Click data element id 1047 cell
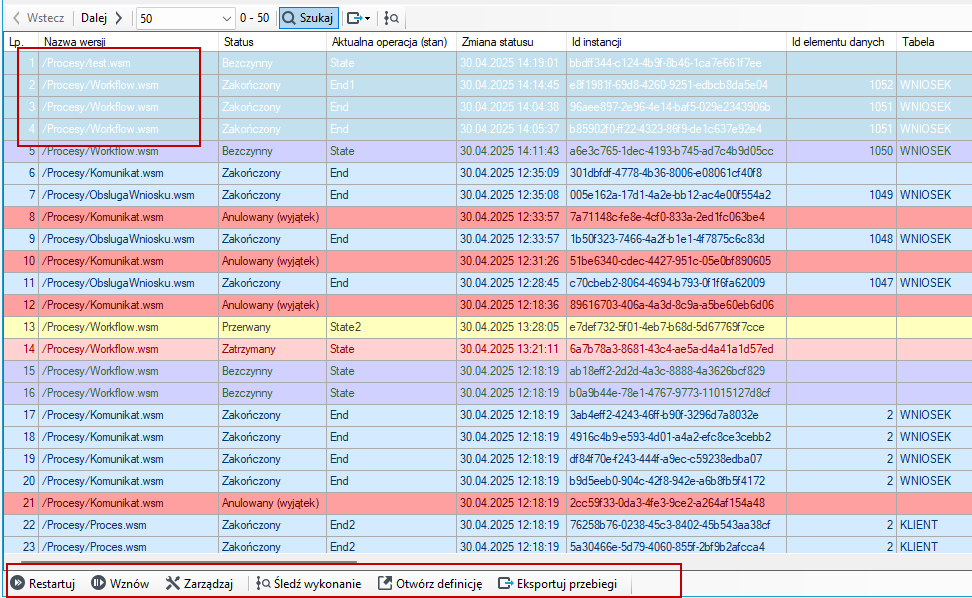Screen dimensions: 972x598 841,283
